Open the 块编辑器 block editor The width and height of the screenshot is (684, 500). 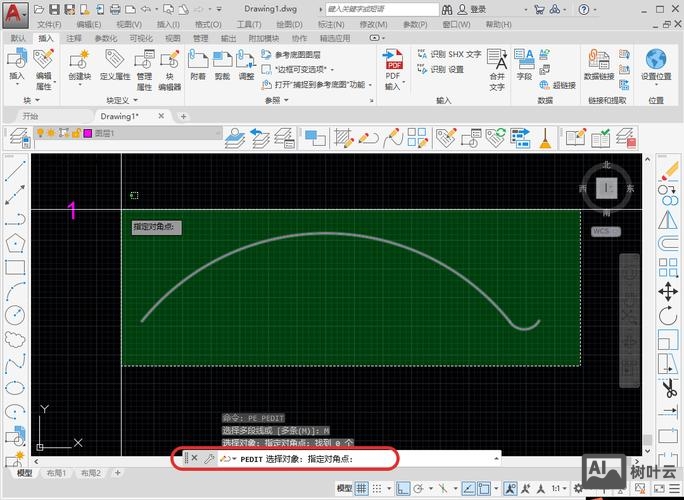point(170,66)
